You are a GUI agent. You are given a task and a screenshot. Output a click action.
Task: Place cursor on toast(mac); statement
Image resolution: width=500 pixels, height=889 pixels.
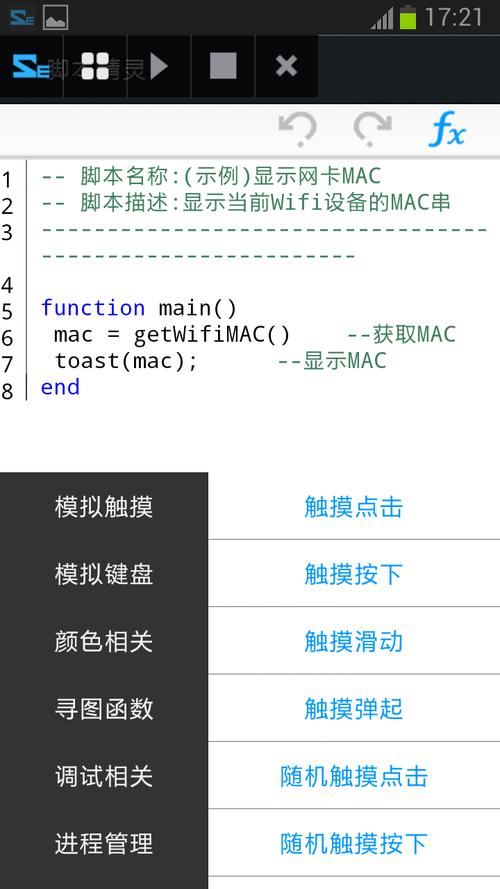point(126,361)
